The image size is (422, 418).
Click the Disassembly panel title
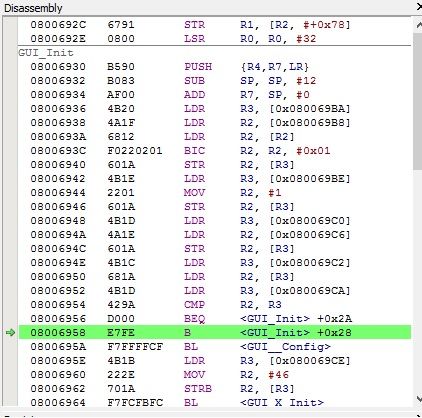click(x=33, y=8)
